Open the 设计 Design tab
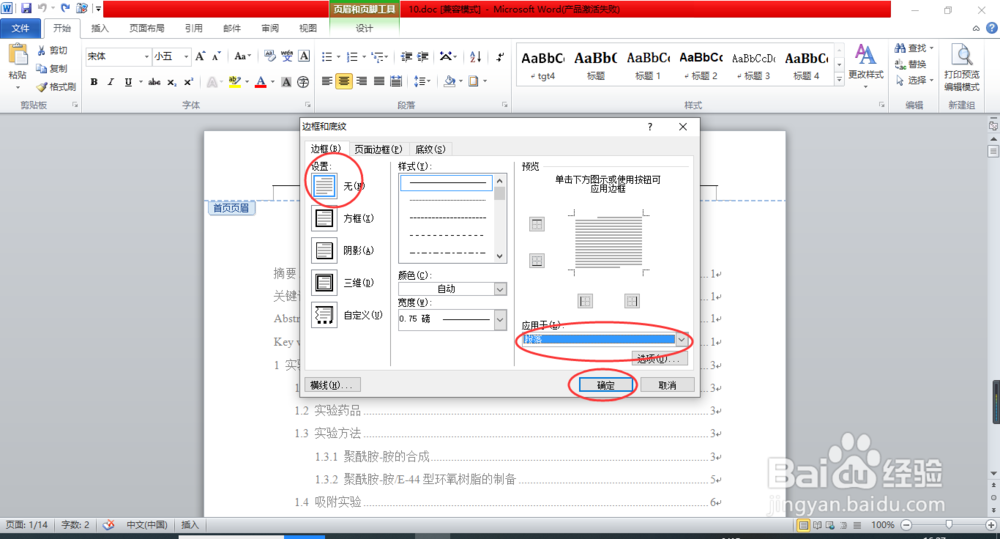 tap(365, 28)
